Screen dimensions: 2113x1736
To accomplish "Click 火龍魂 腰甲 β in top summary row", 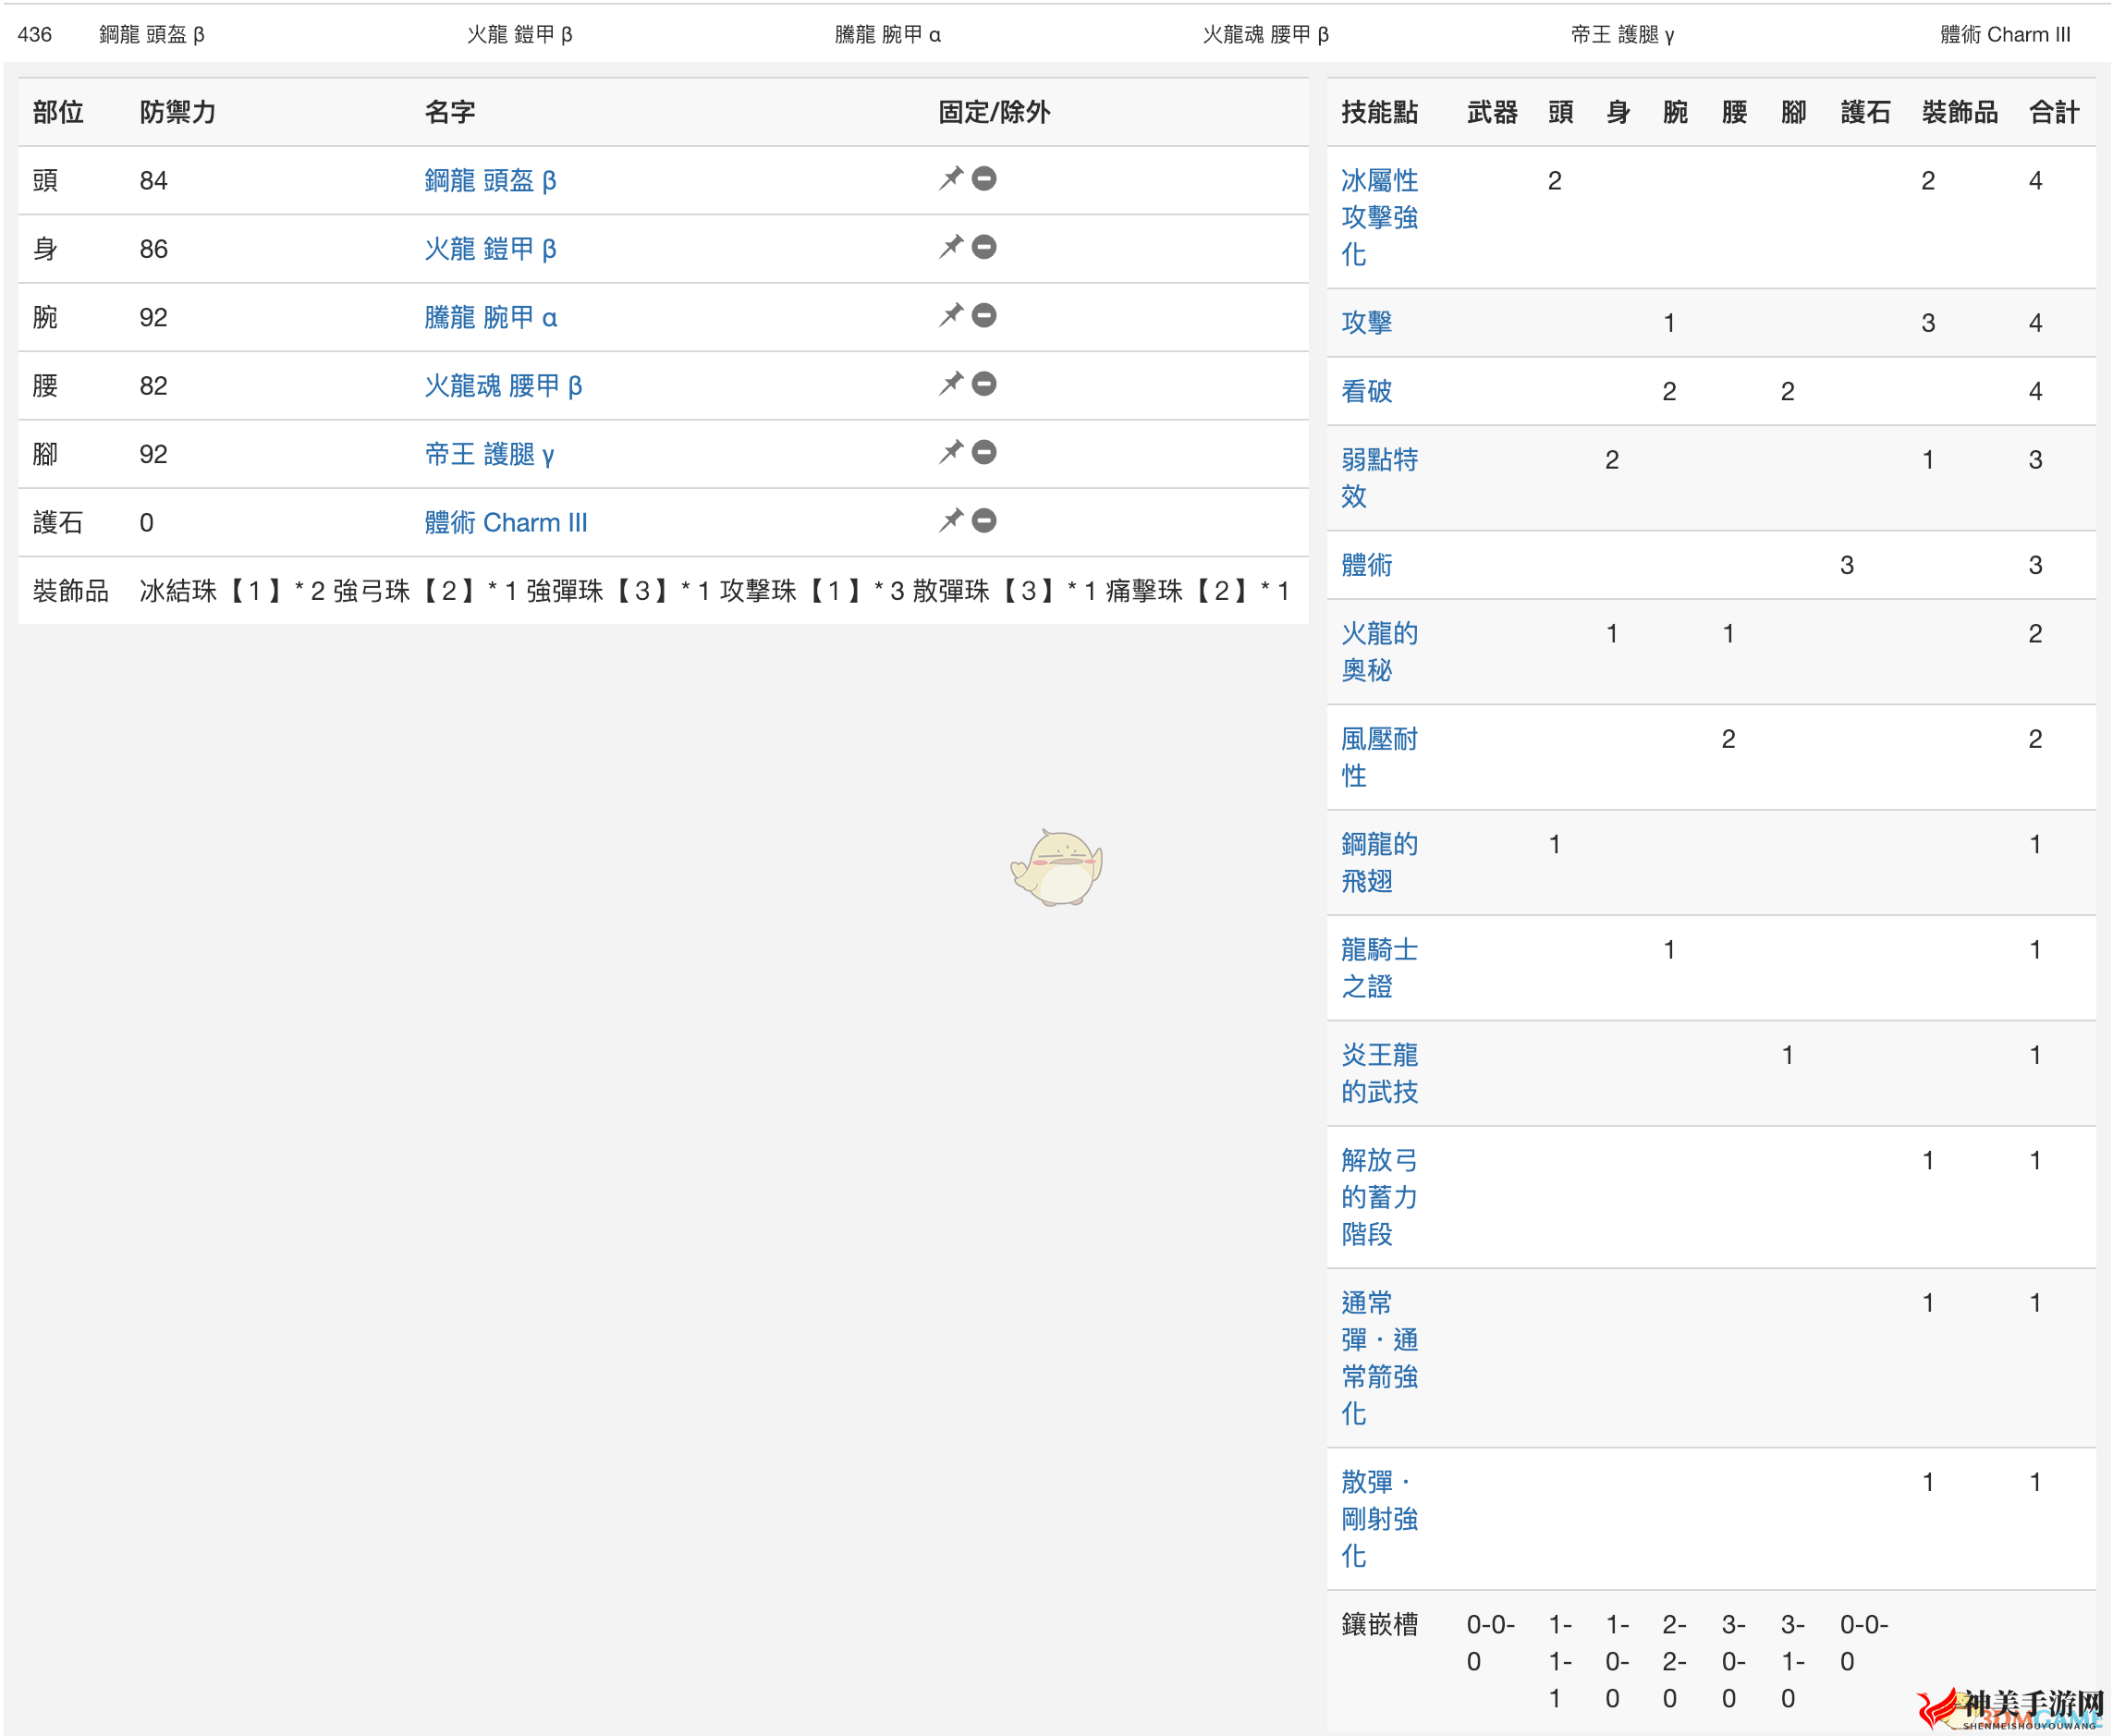I will click(x=1265, y=35).
